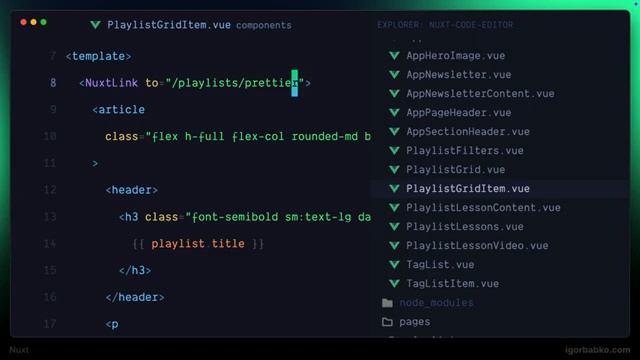
Task: Click the green maximize window button
Action: (43, 22)
